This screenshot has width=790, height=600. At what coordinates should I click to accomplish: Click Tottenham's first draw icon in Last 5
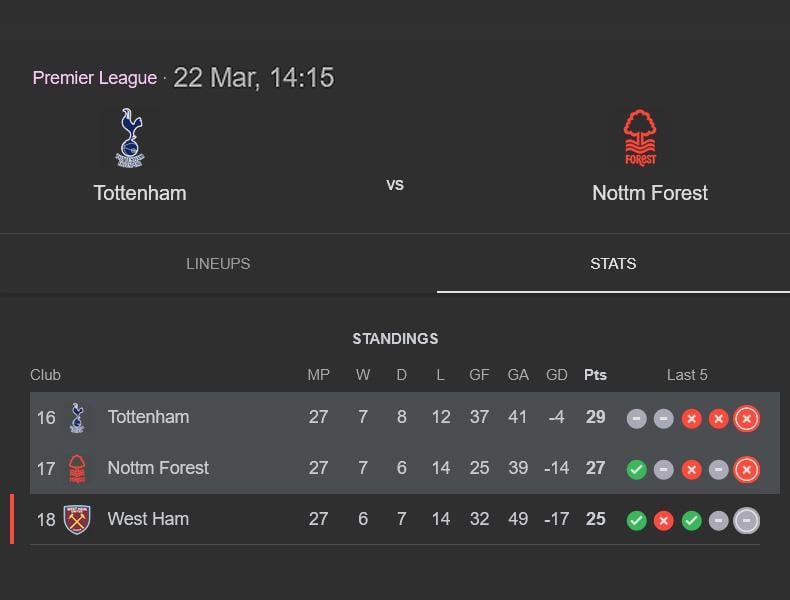636,418
